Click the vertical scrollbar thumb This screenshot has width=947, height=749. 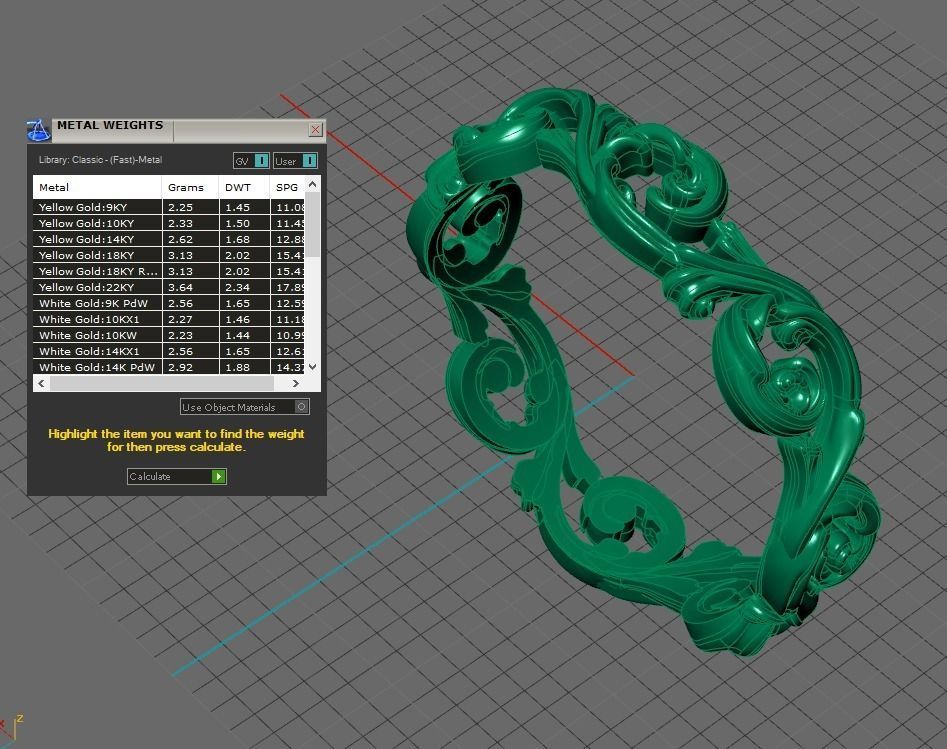[x=312, y=225]
